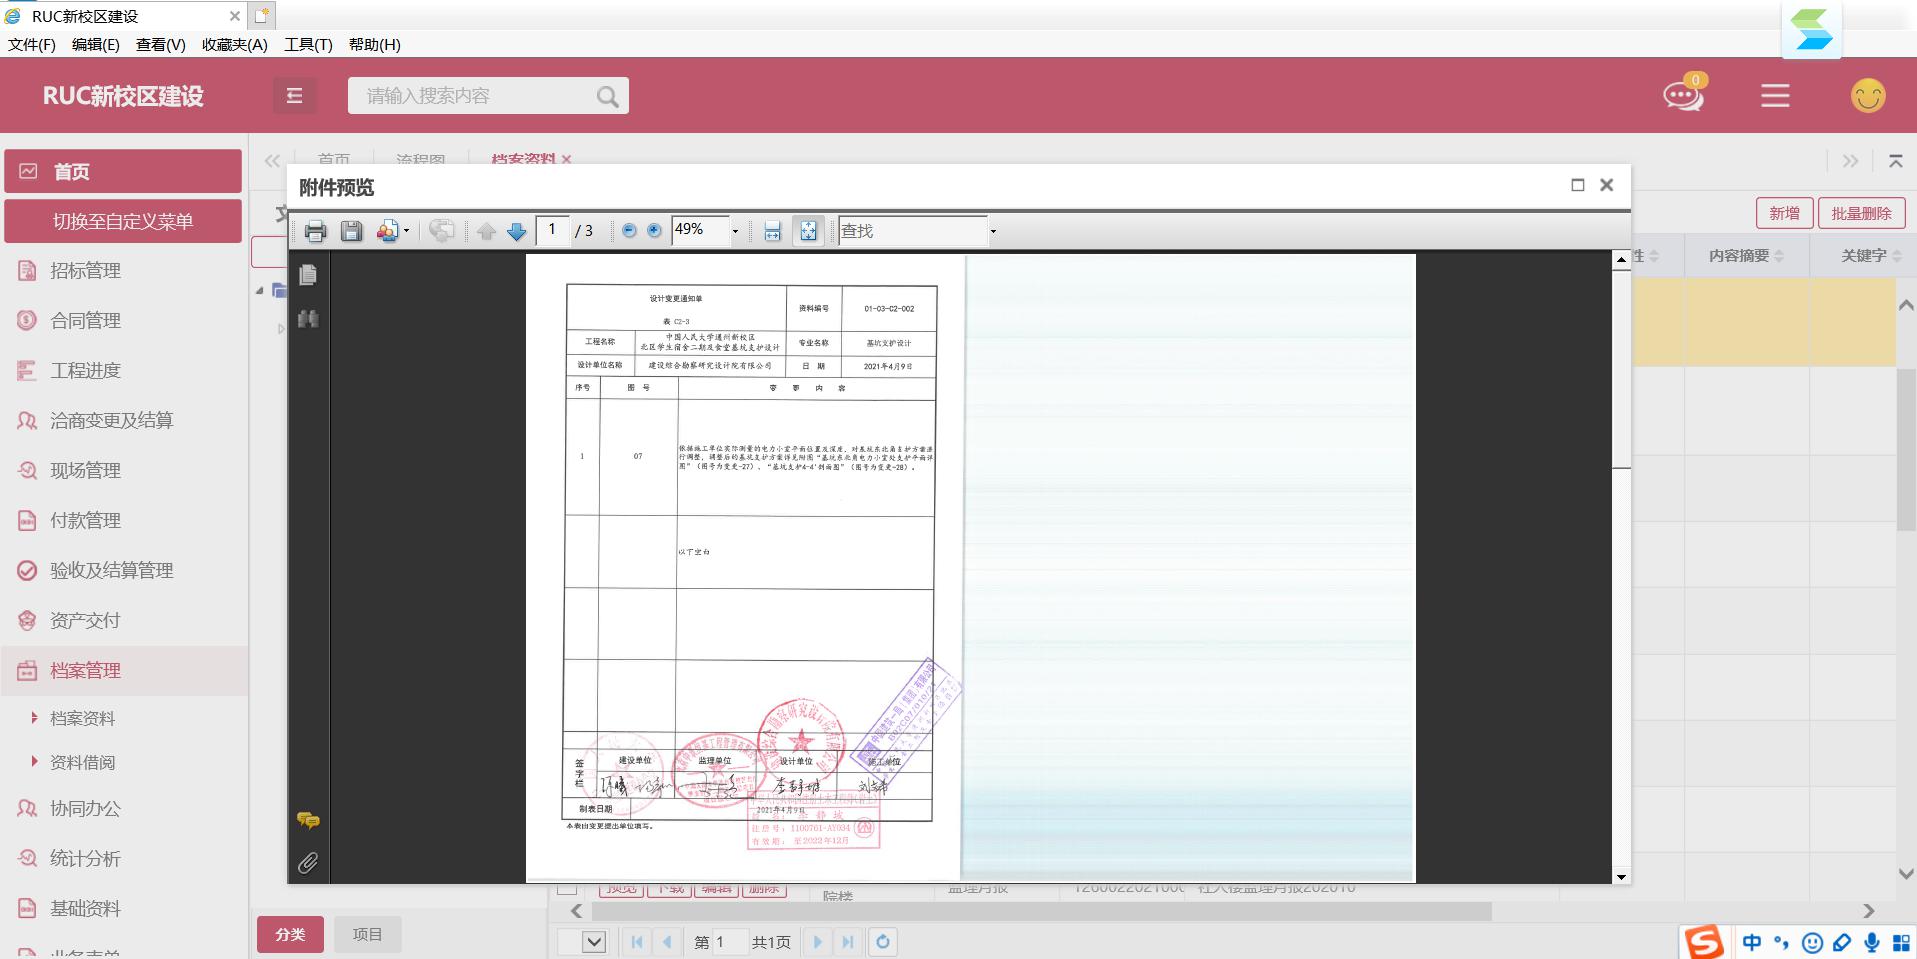Select 合同管理 in the sidebar
This screenshot has height=959, width=1917.
coord(85,320)
